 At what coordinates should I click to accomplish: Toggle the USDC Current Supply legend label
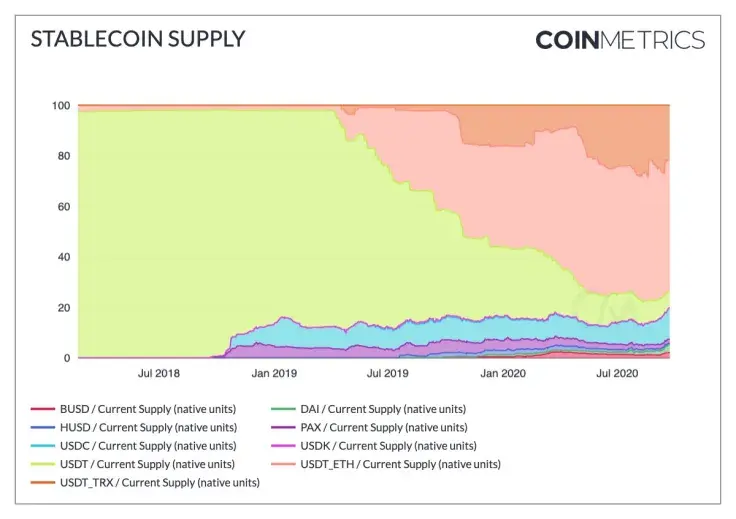click(x=148, y=446)
